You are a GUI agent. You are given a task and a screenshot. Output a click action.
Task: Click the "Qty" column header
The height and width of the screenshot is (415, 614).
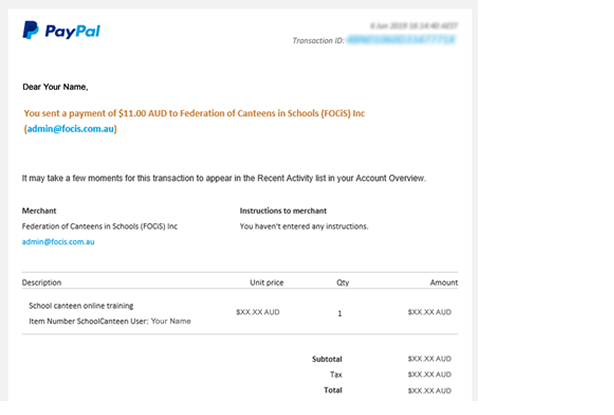pos(343,283)
